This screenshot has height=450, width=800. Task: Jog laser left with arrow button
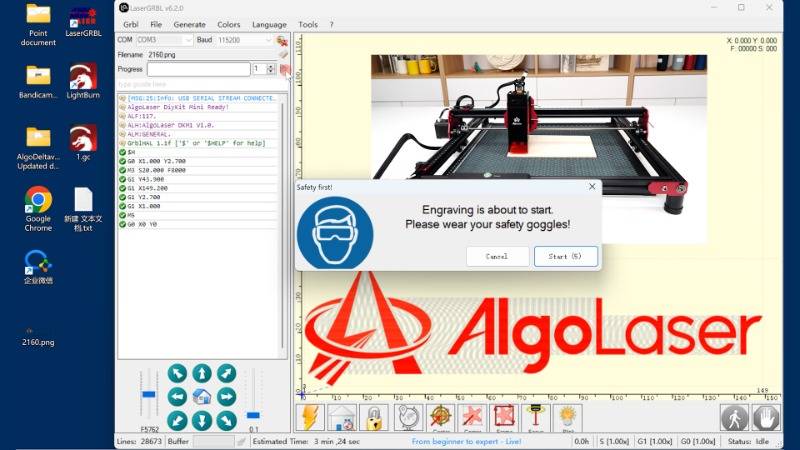177,396
